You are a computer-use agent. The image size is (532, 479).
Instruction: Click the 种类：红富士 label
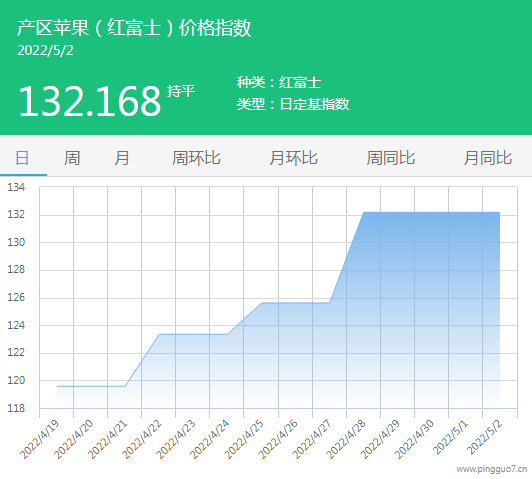pos(279,82)
